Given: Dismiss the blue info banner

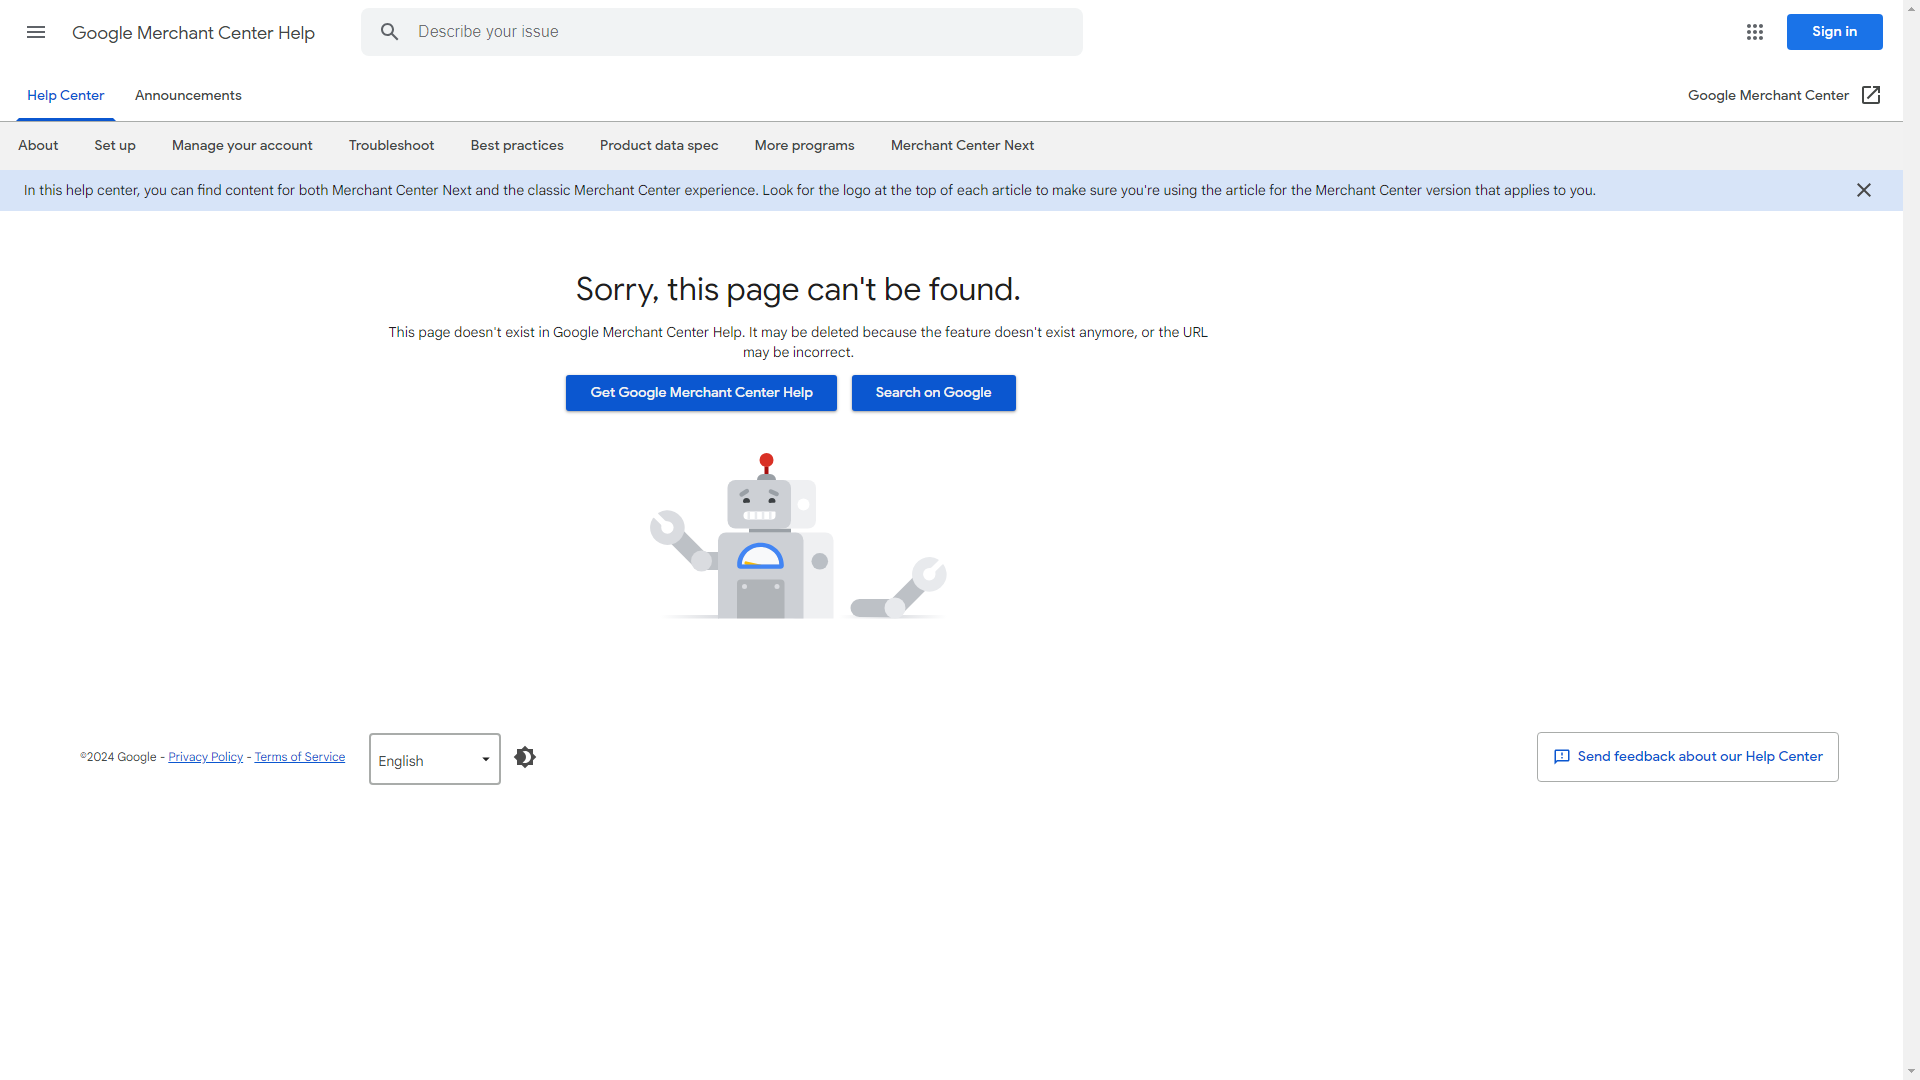Looking at the screenshot, I should 1864,190.
